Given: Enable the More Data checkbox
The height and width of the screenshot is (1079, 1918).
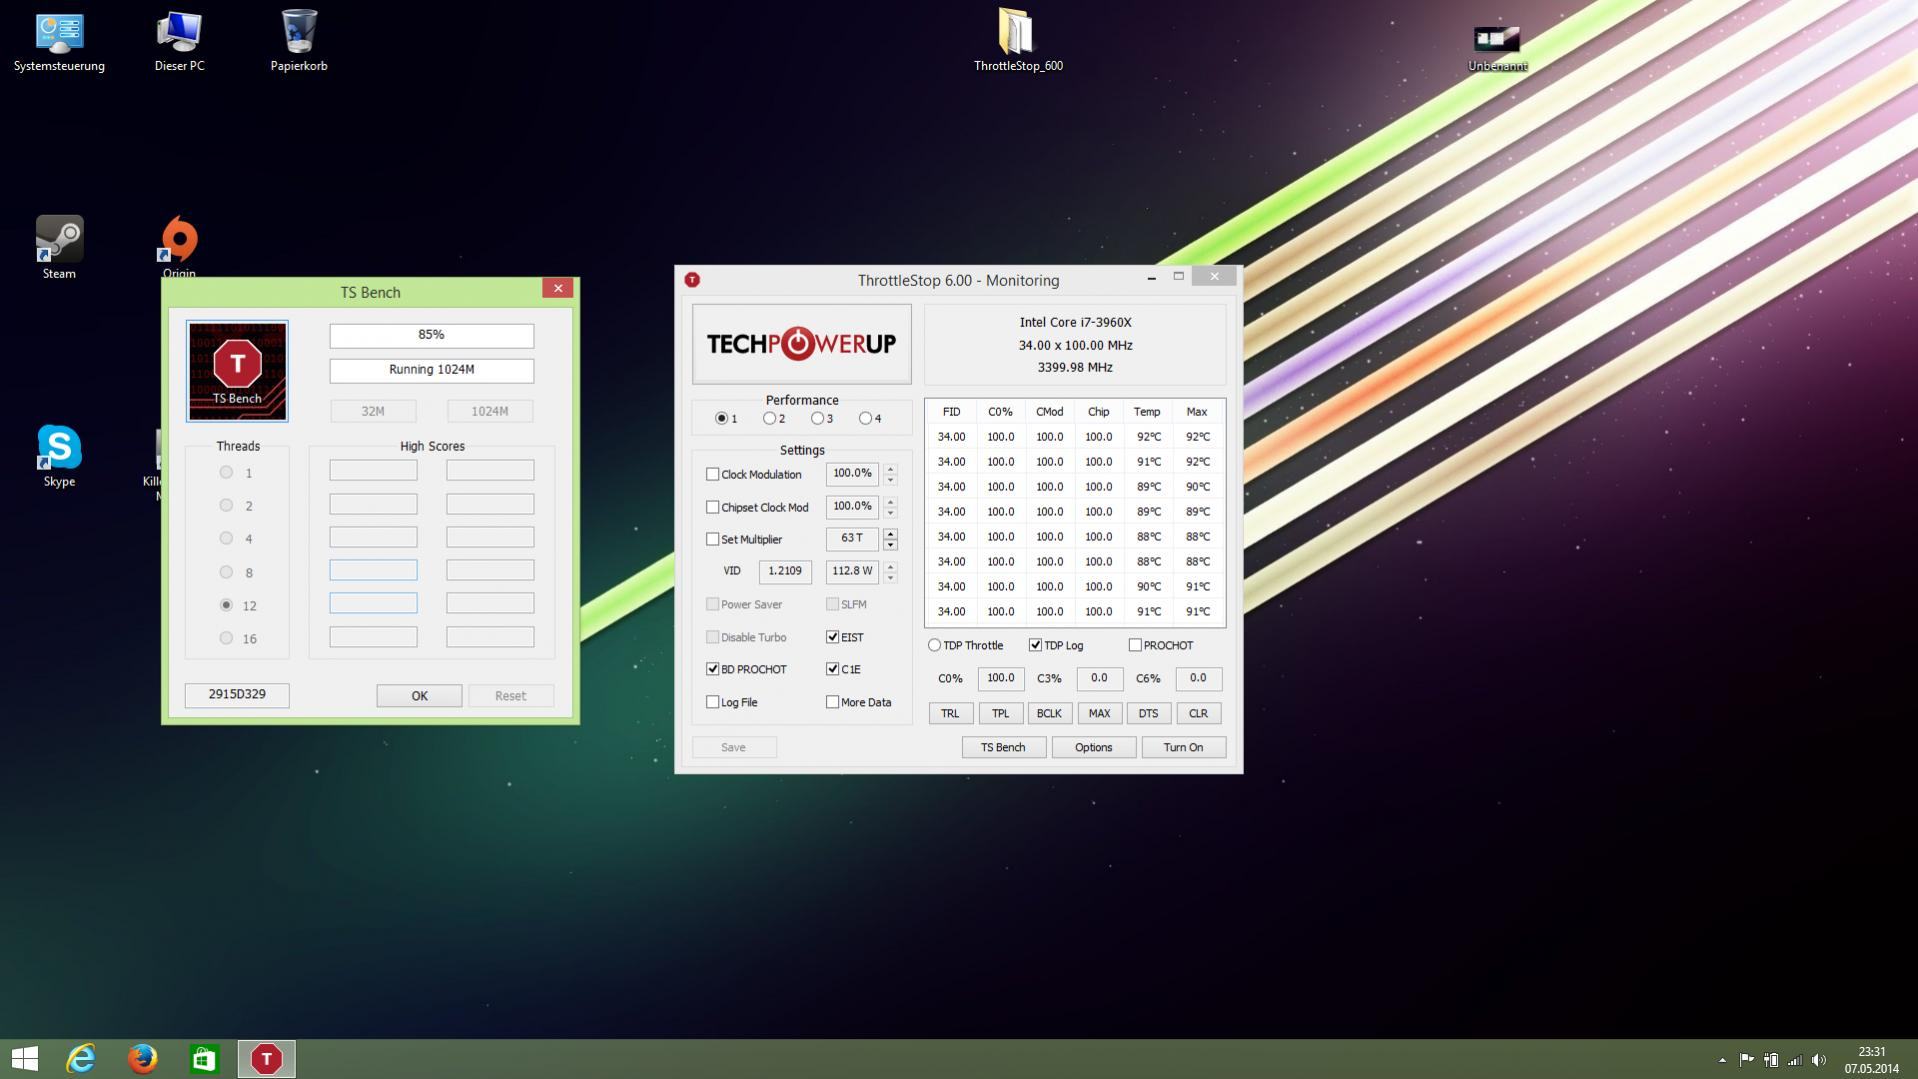Looking at the screenshot, I should [832, 702].
